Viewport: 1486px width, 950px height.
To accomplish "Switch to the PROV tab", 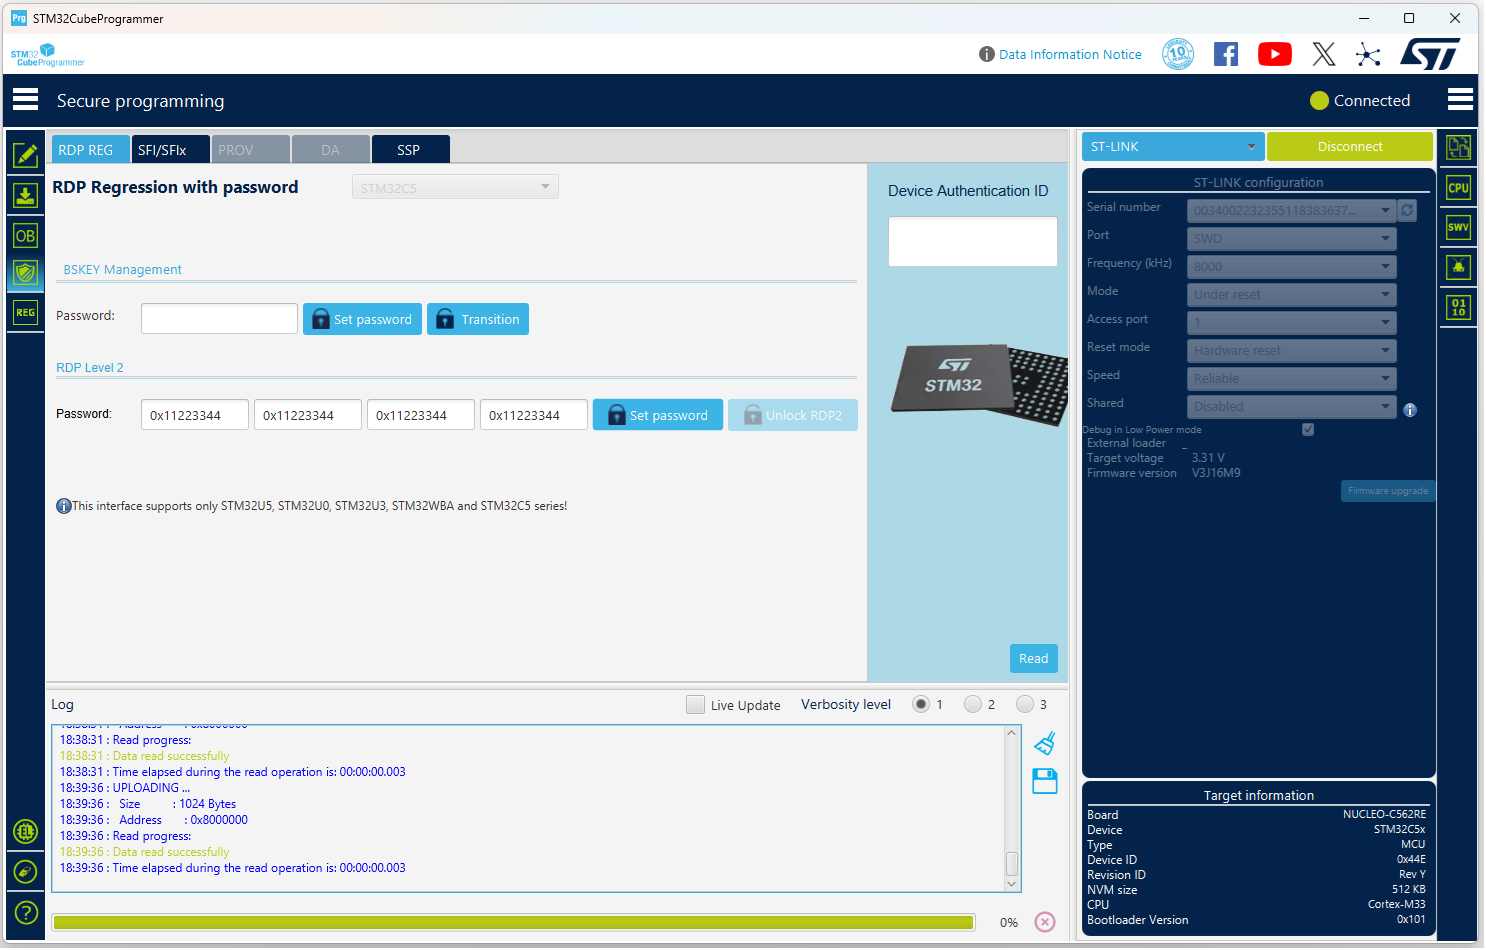I will [x=251, y=149].
